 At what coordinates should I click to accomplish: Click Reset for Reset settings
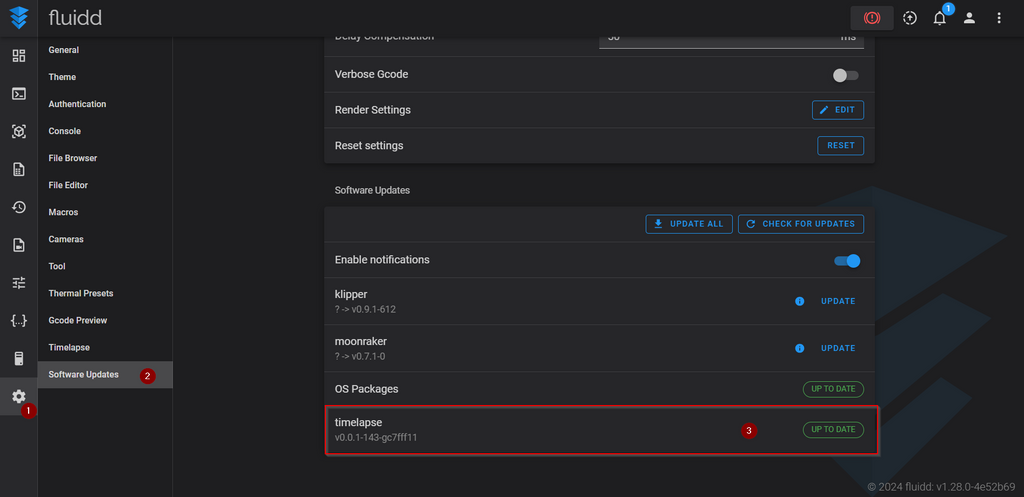tap(840, 145)
